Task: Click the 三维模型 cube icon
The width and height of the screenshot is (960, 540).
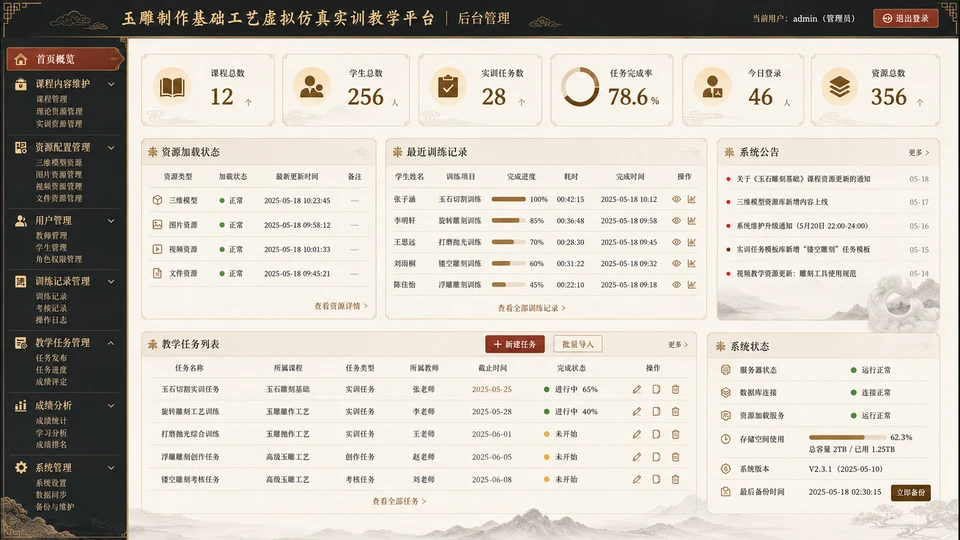Action: pos(157,200)
